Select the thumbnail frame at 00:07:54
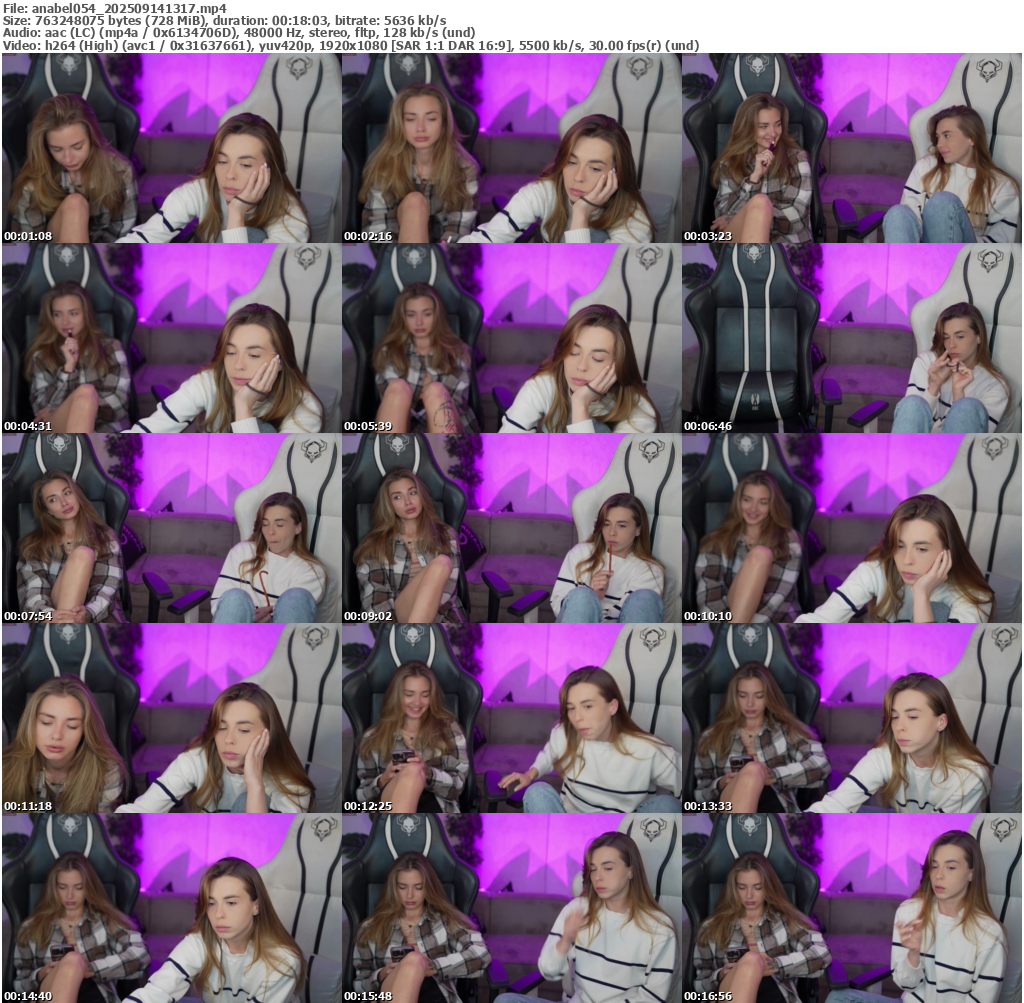The height and width of the screenshot is (1003, 1024). point(172,528)
